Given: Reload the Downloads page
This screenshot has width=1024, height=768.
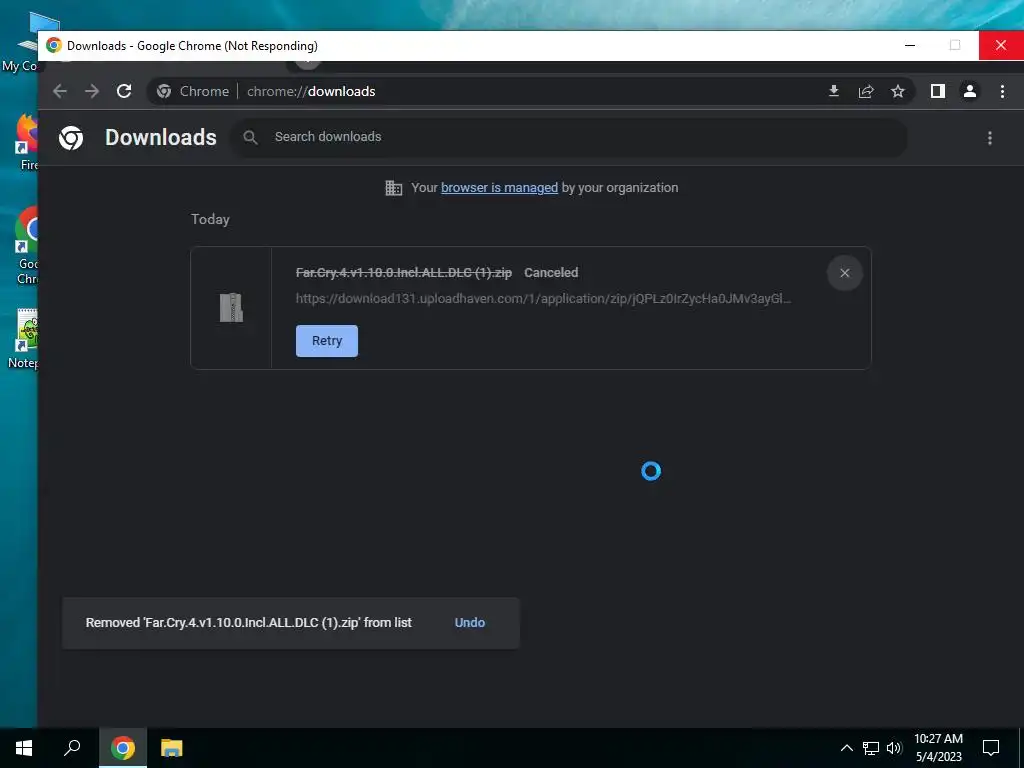Looking at the screenshot, I should [124, 91].
